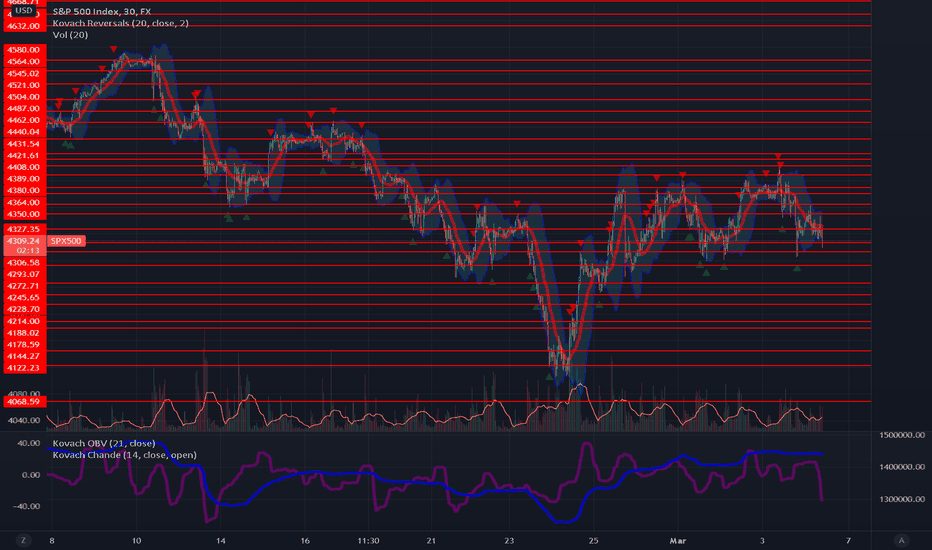Viewport: 932px width, 550px height.
Task: Select the 4504.00 price level label
Action: tap(24, 97)
